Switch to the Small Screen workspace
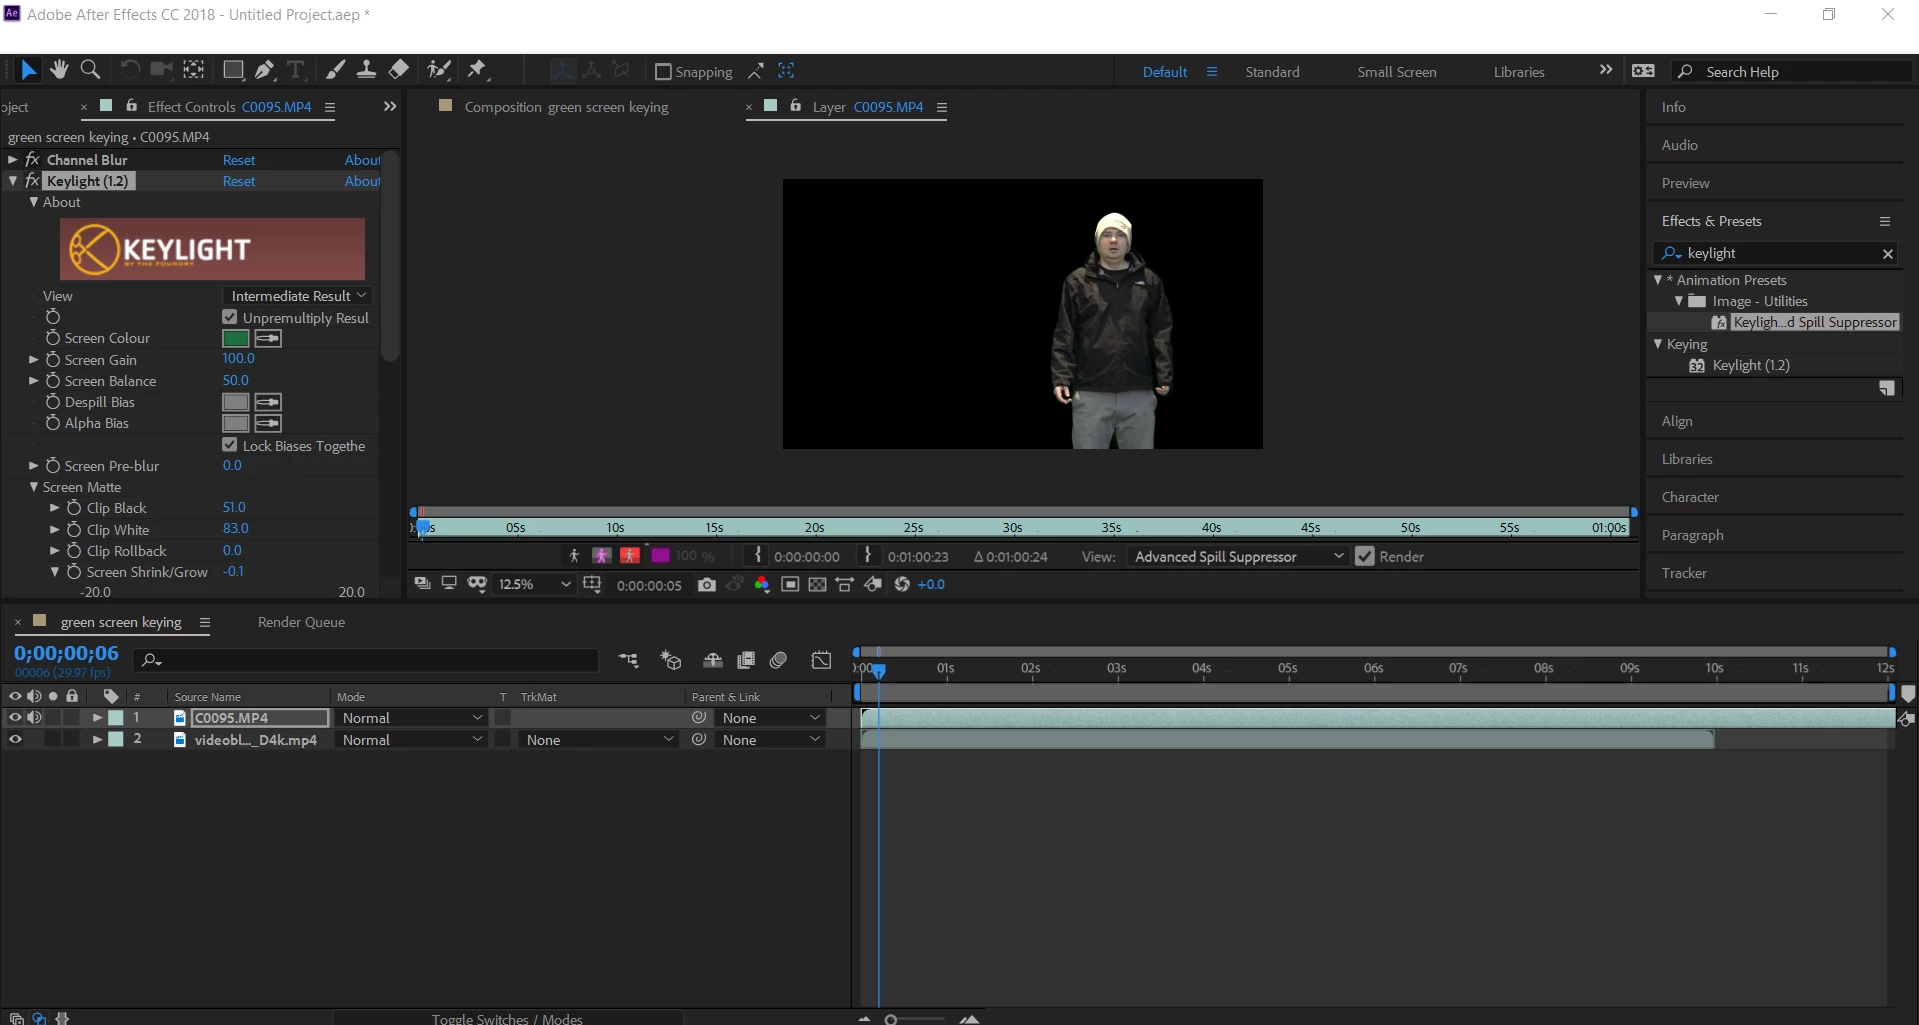Viewport: 1919px width, 1025px height. (x=1396, y=72)
